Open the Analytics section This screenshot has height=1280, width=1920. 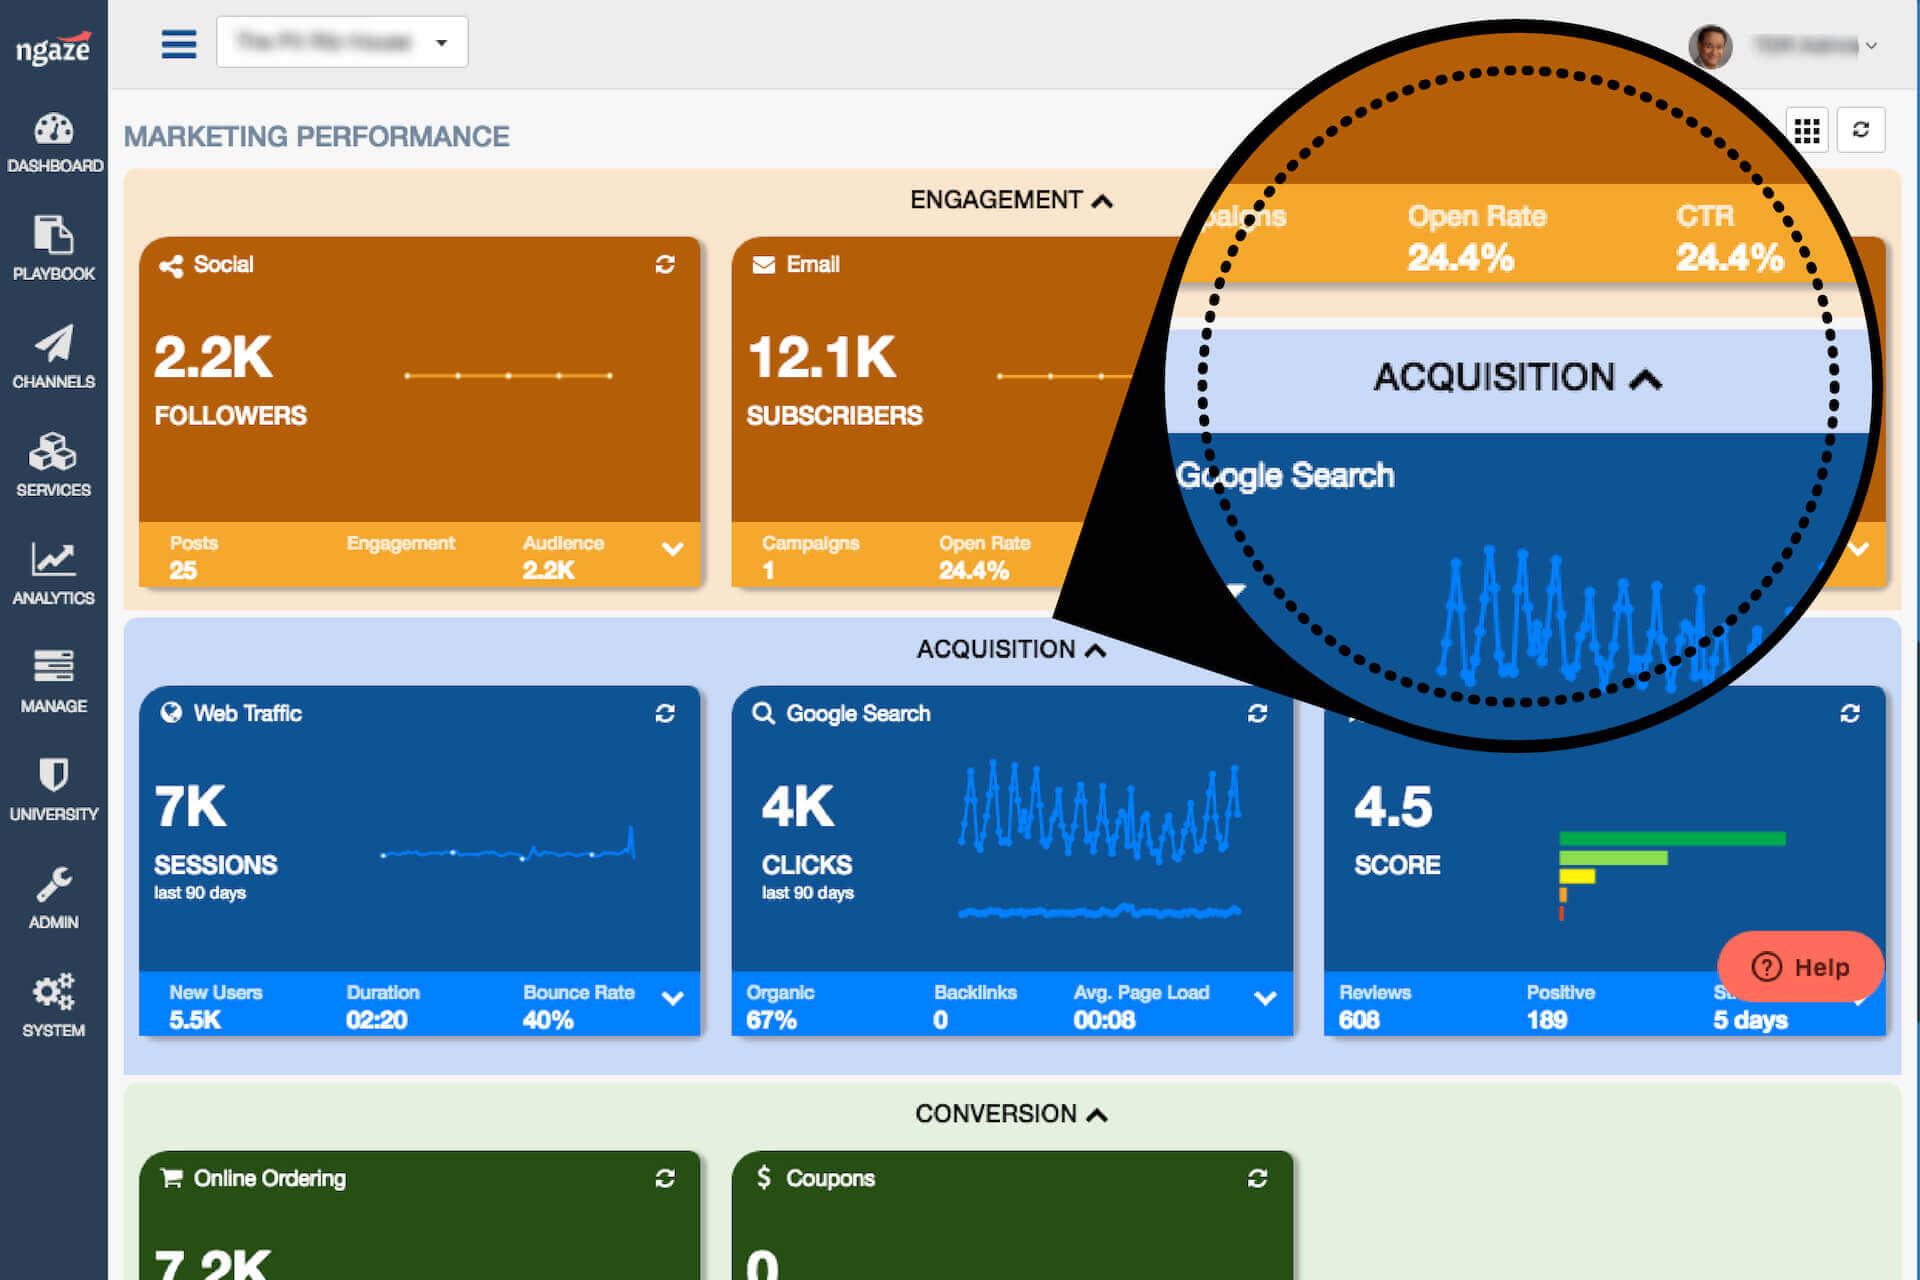[54, 572]
